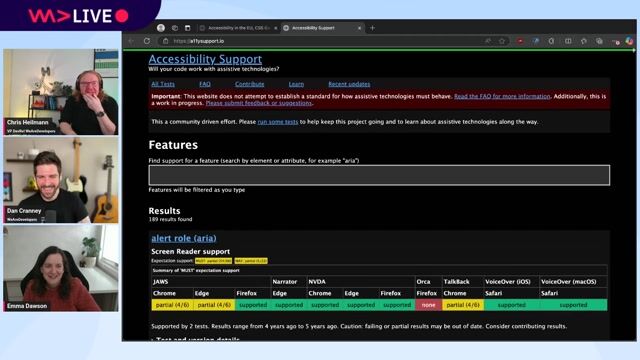Open the Copilot sidebar icon
Screen dimensions: 640x360
coord(629,41)
